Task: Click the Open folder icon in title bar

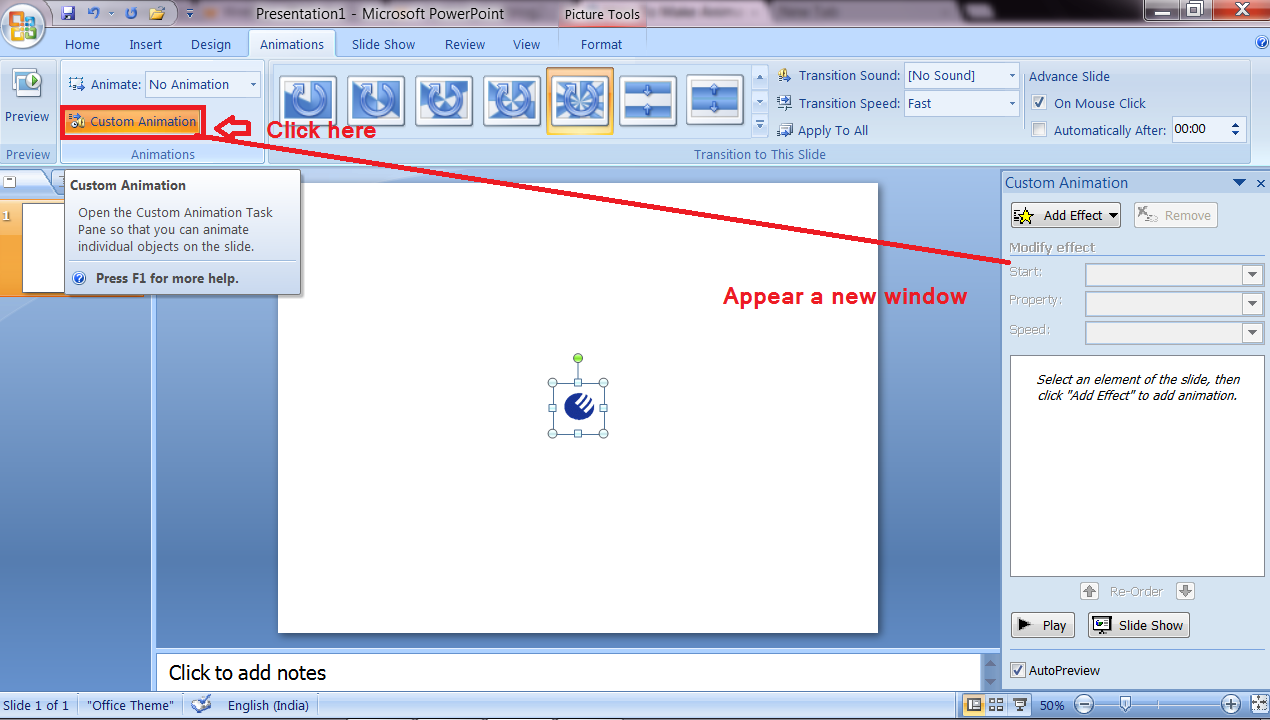Action: pos(157,13)
